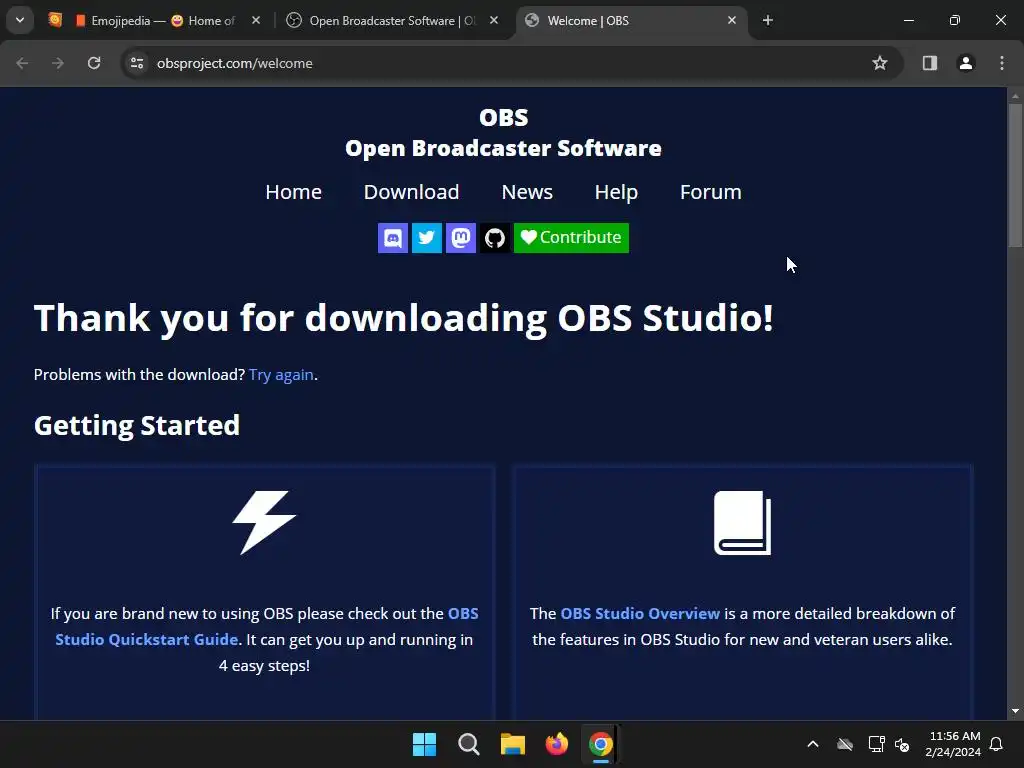1024x768 pixels.
Task: Show hidden system tray icons chevron
Action: [813, 744]
